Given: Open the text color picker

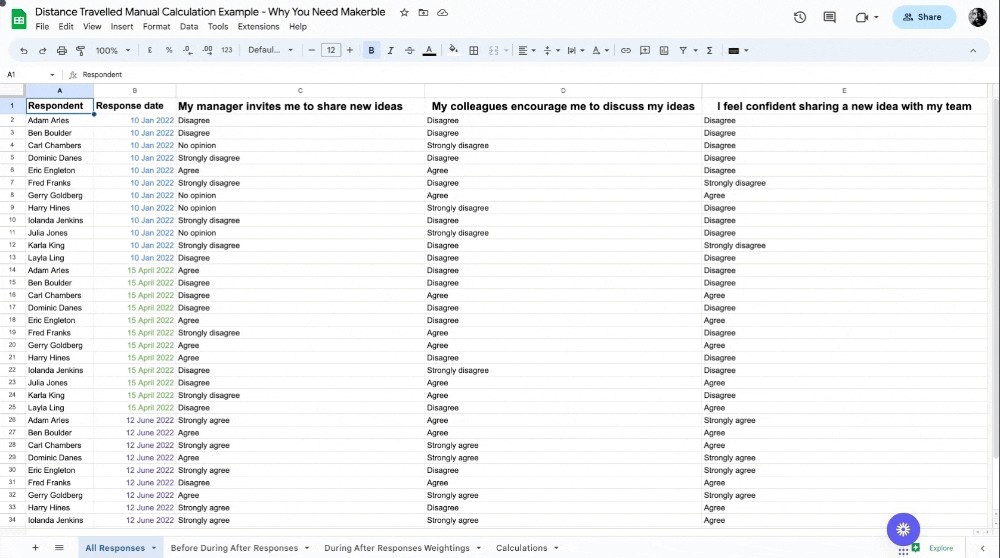Looking at the screenshot, I should 429,50.
